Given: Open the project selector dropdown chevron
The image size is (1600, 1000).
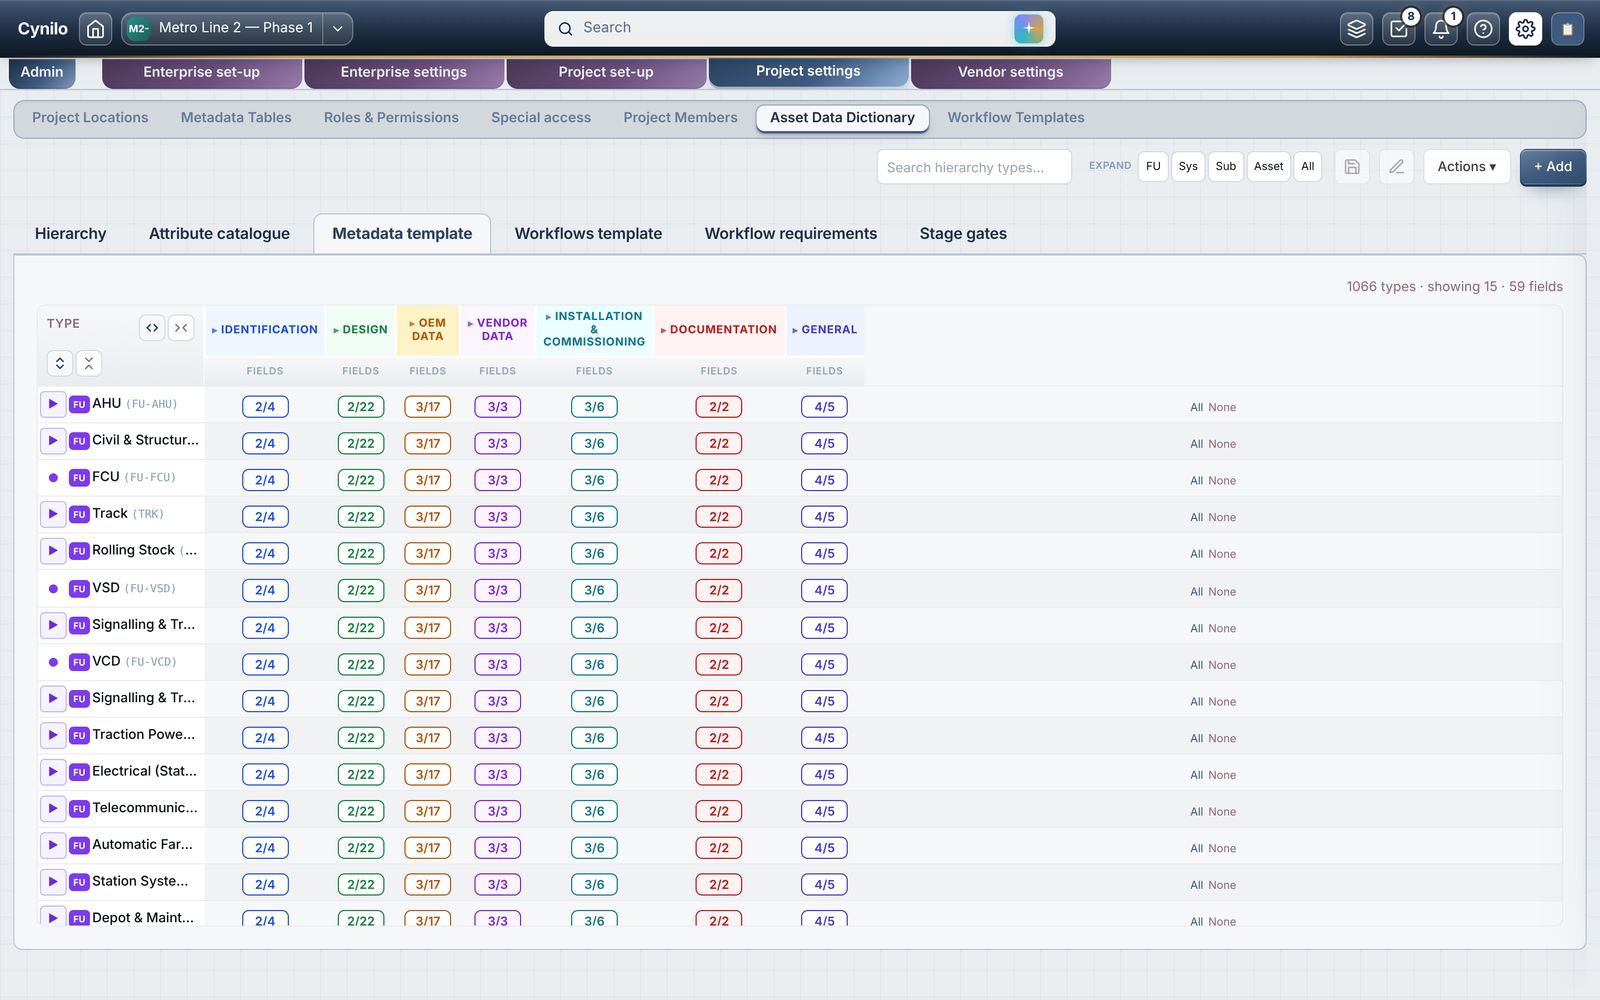Looking at the screenshot, I should click(x=338, y=29).
